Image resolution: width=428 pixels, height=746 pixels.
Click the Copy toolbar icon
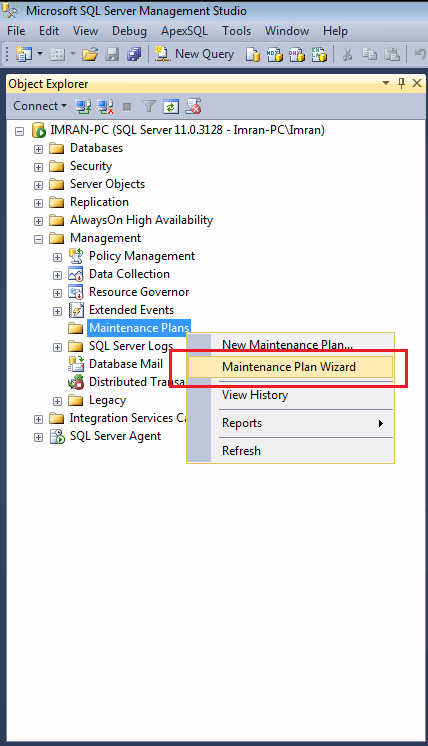click(370, 54)
